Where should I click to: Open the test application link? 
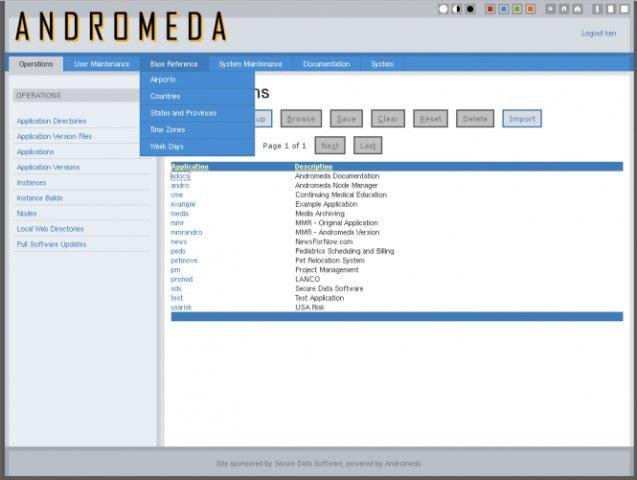[177, 298]
